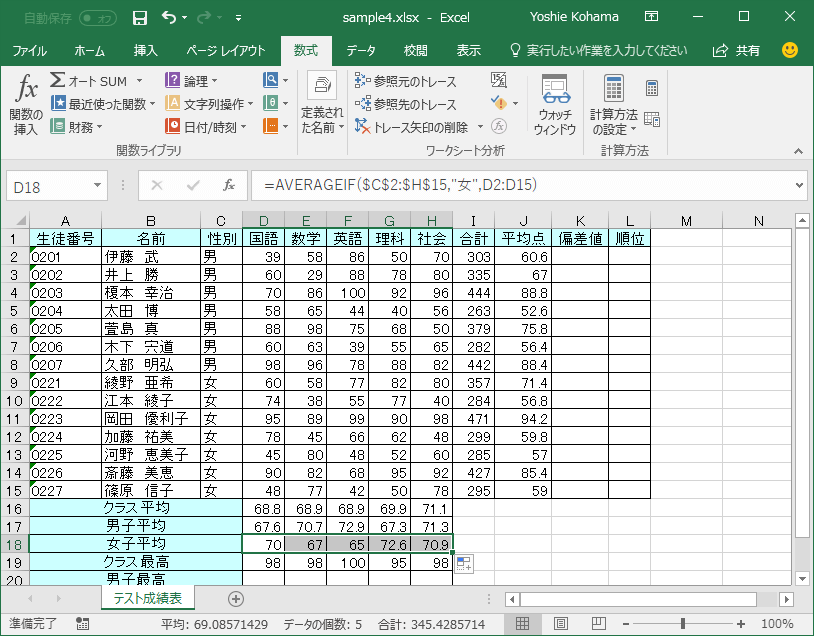Open the AutoSUM sigma icon
The width and height of the screenshot is (814, 636).
[57, 80]
